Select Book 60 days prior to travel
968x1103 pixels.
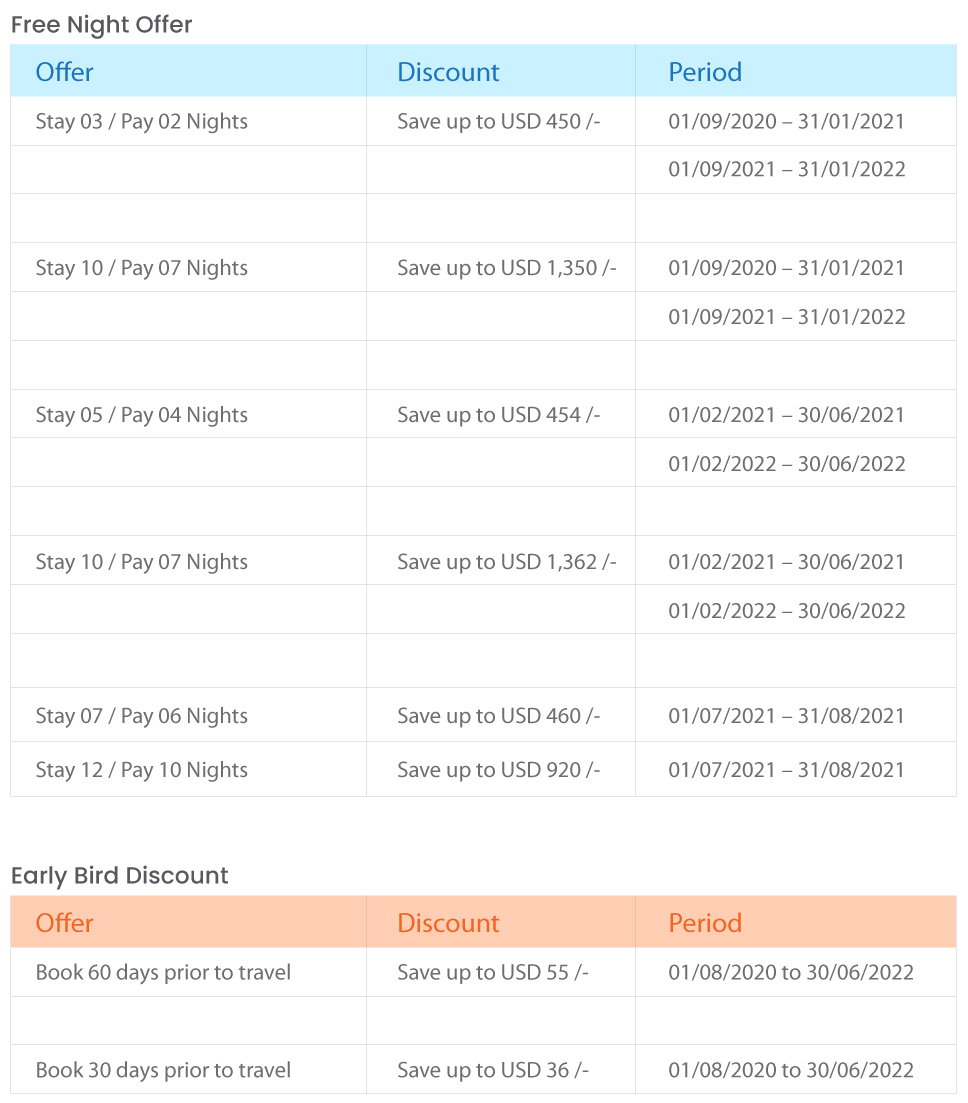(x=163, y=973)
